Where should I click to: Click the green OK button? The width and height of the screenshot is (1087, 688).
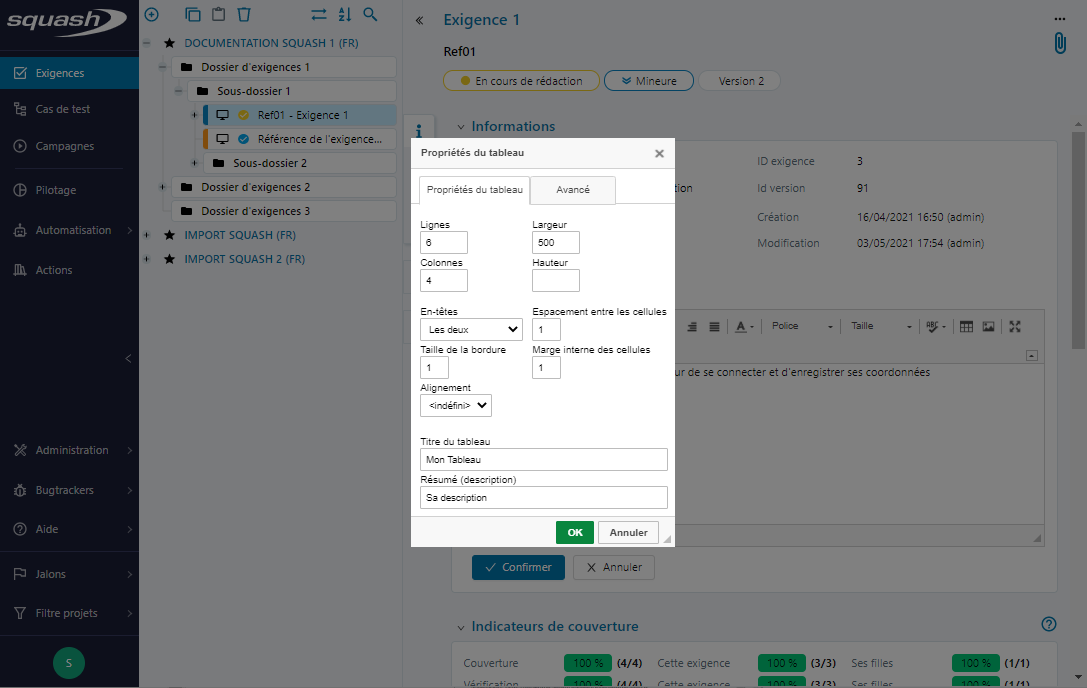click(574, 533)
